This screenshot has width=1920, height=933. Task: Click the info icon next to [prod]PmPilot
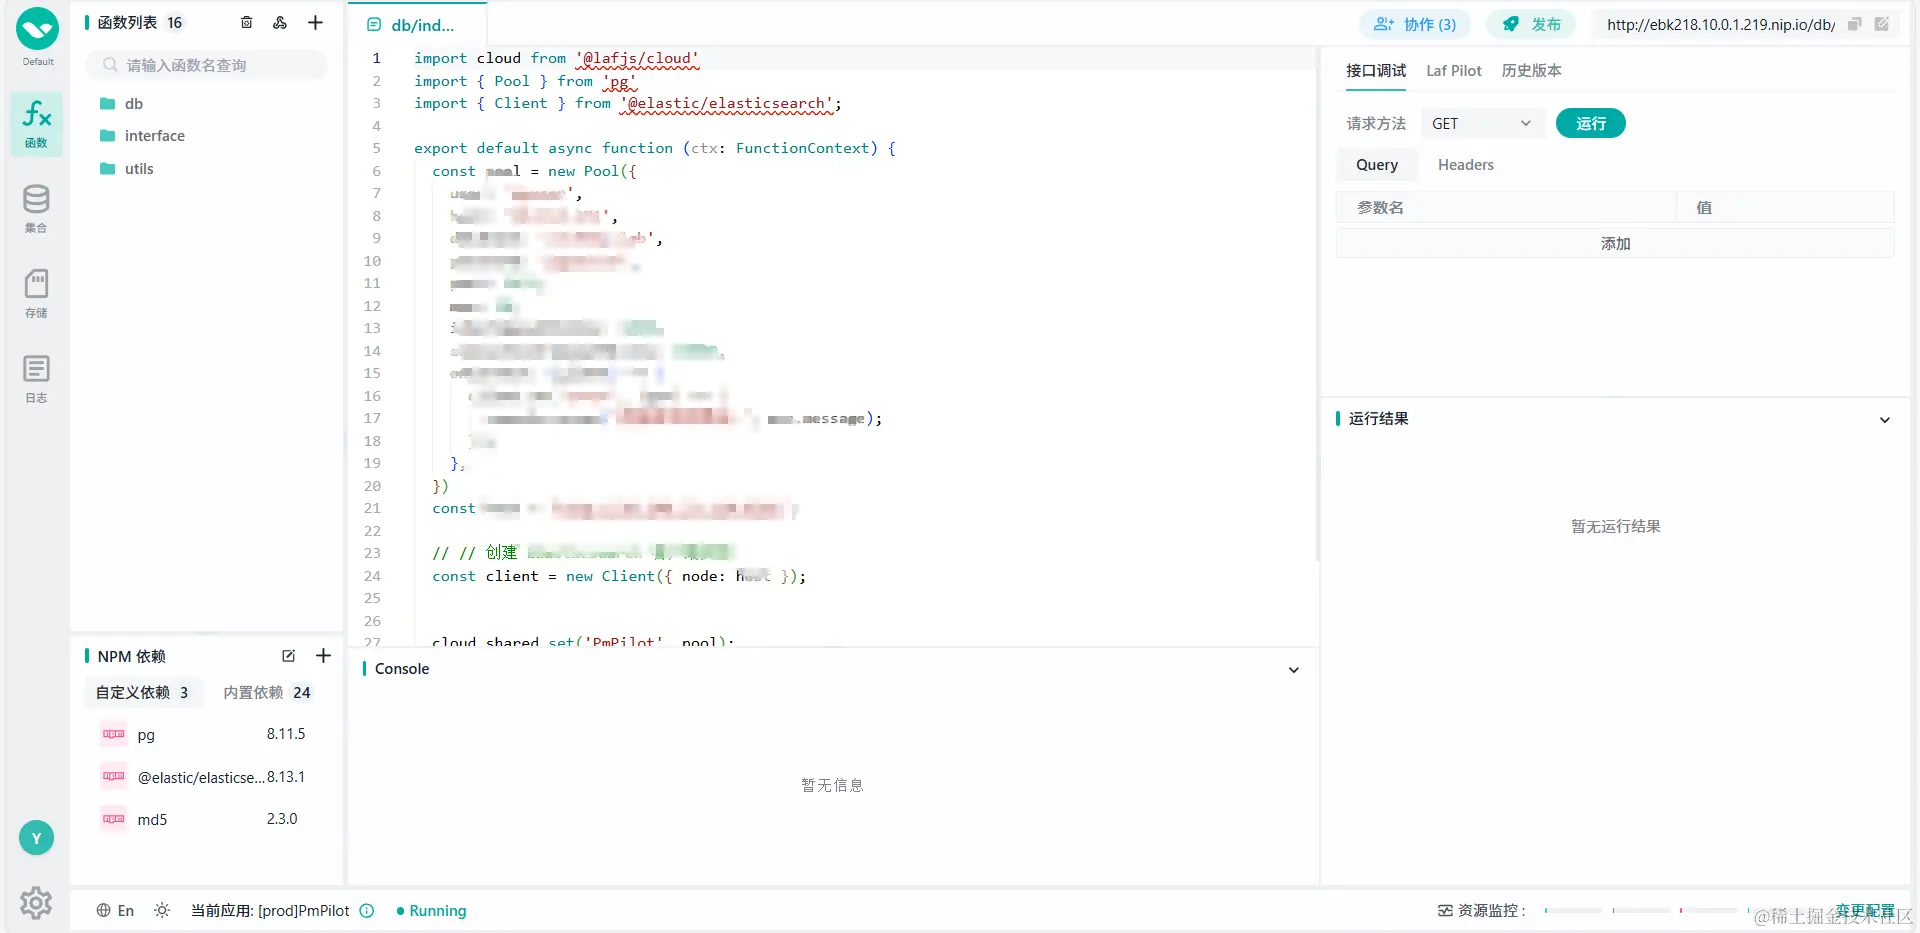[367, 911]
